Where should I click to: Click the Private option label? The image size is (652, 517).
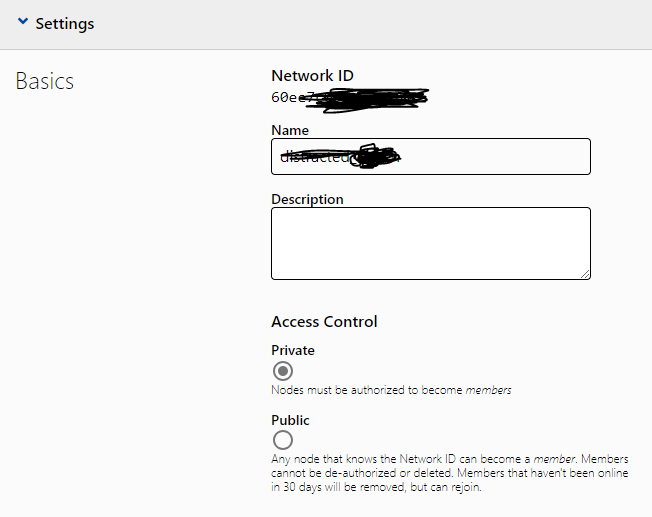point(293,350)
